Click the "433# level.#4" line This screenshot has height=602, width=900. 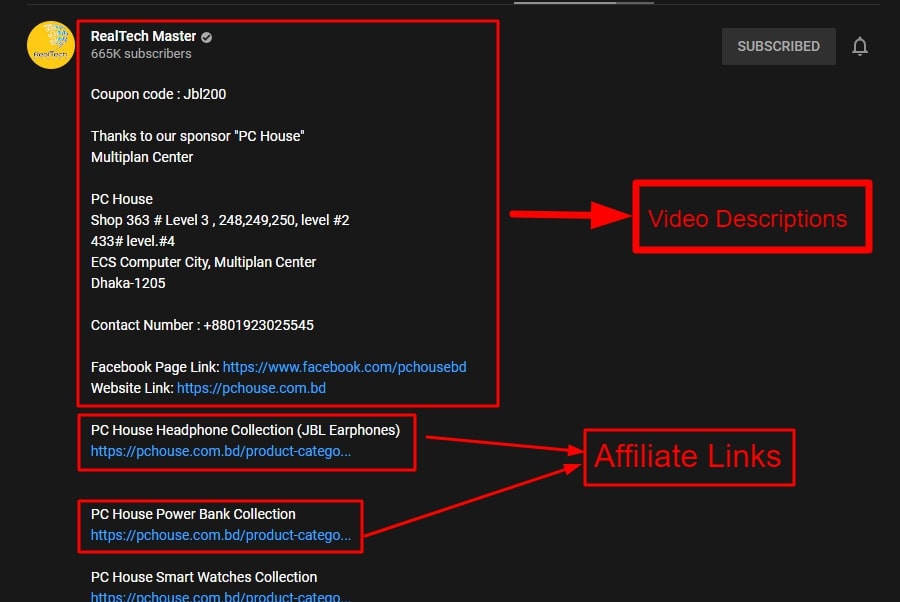(133, 241)
